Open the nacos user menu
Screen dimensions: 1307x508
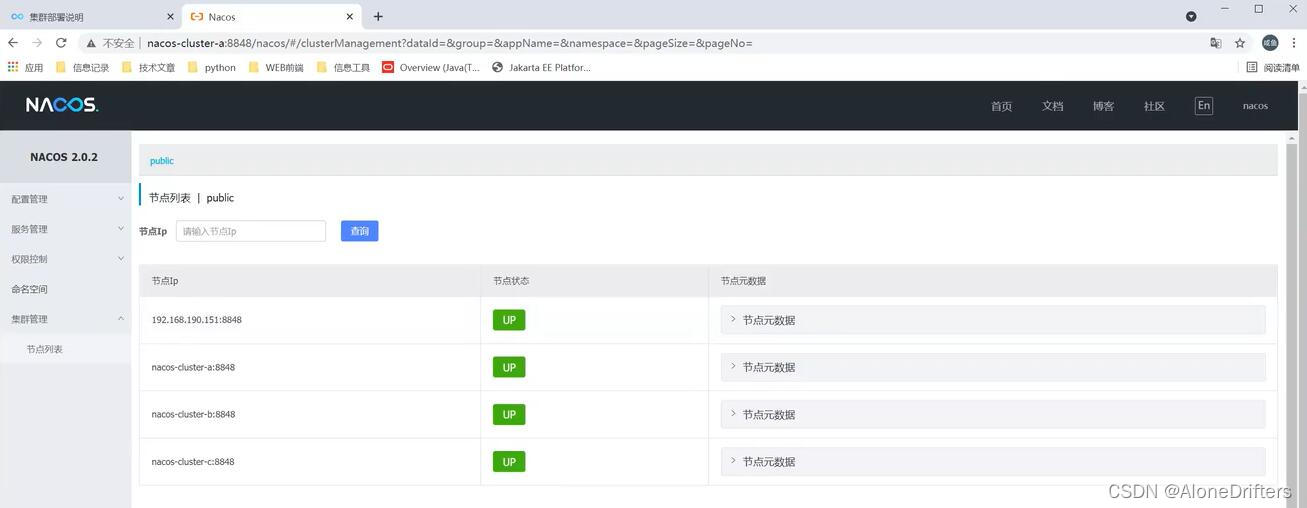pyautogui.click(x=1255, y=106)
